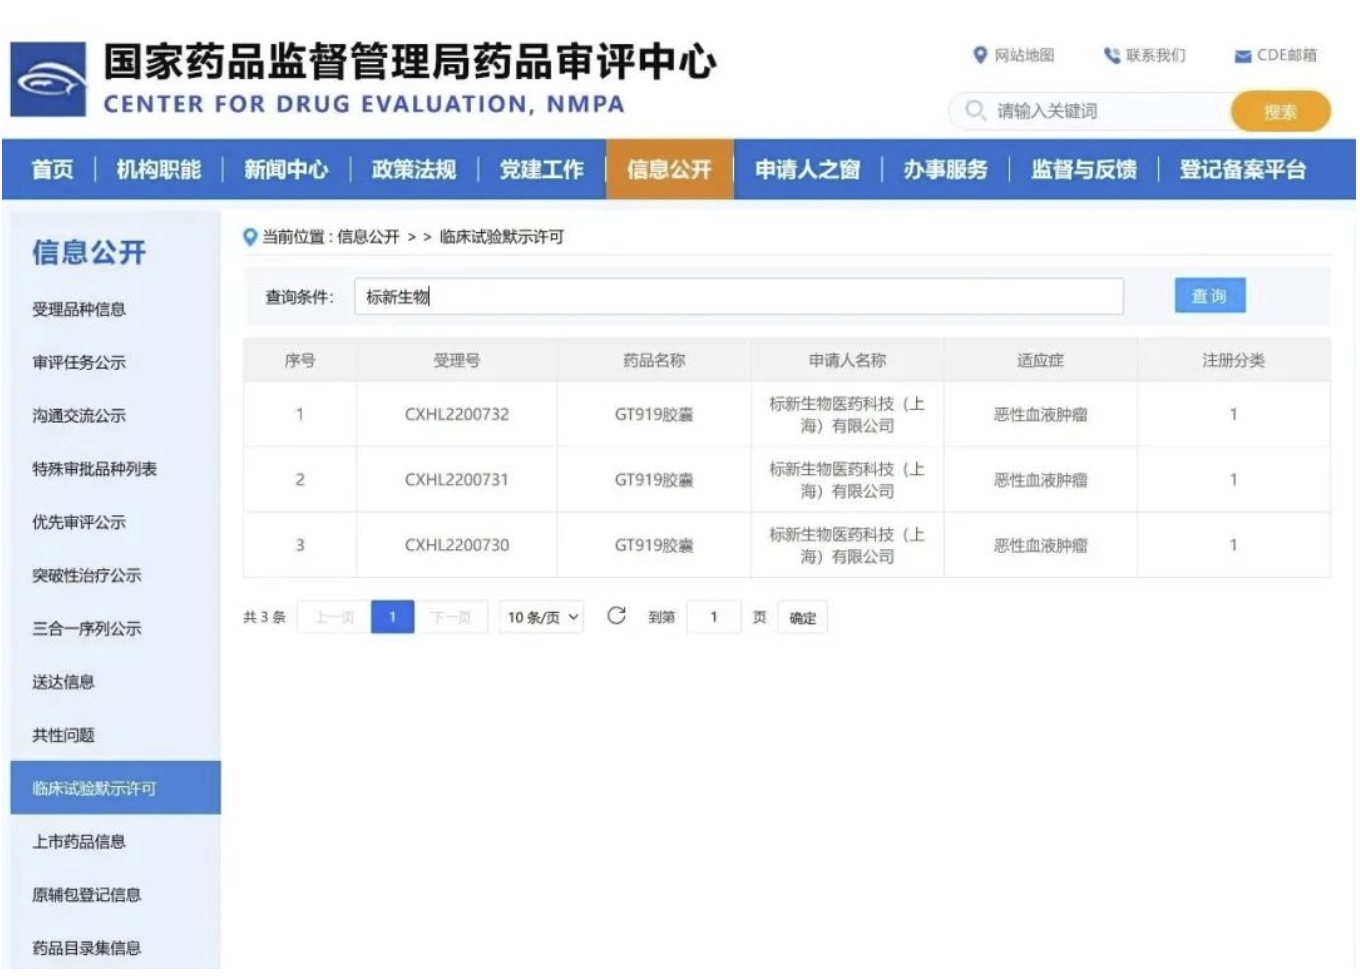Open the 10条/页 page size dropdown
This screenshot has height=976, width=1360.
(x=540, y=617)
